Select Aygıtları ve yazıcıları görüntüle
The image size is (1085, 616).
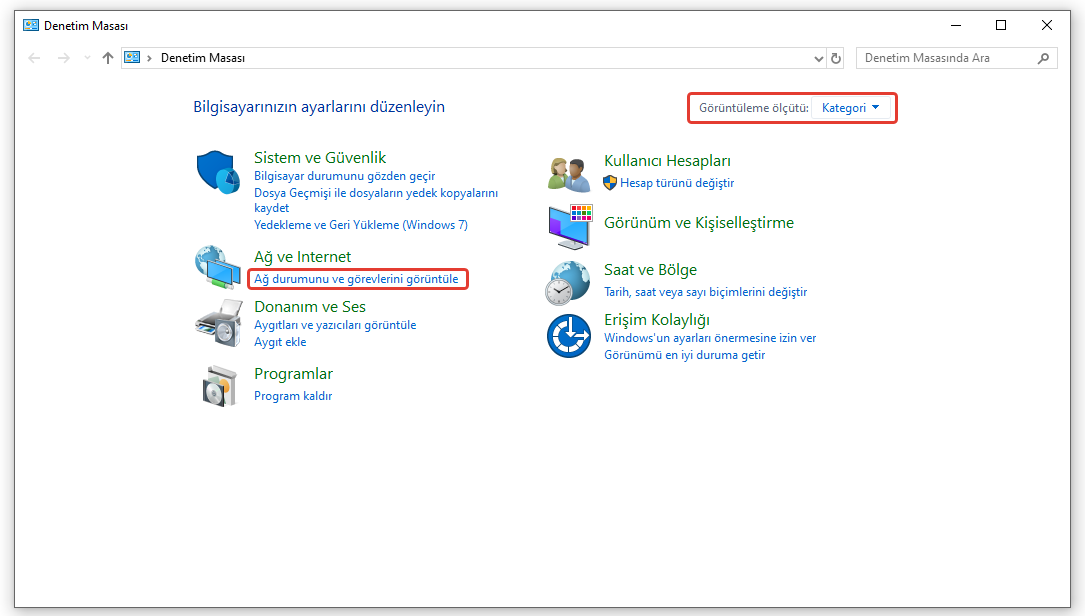[x=335, y=325]
